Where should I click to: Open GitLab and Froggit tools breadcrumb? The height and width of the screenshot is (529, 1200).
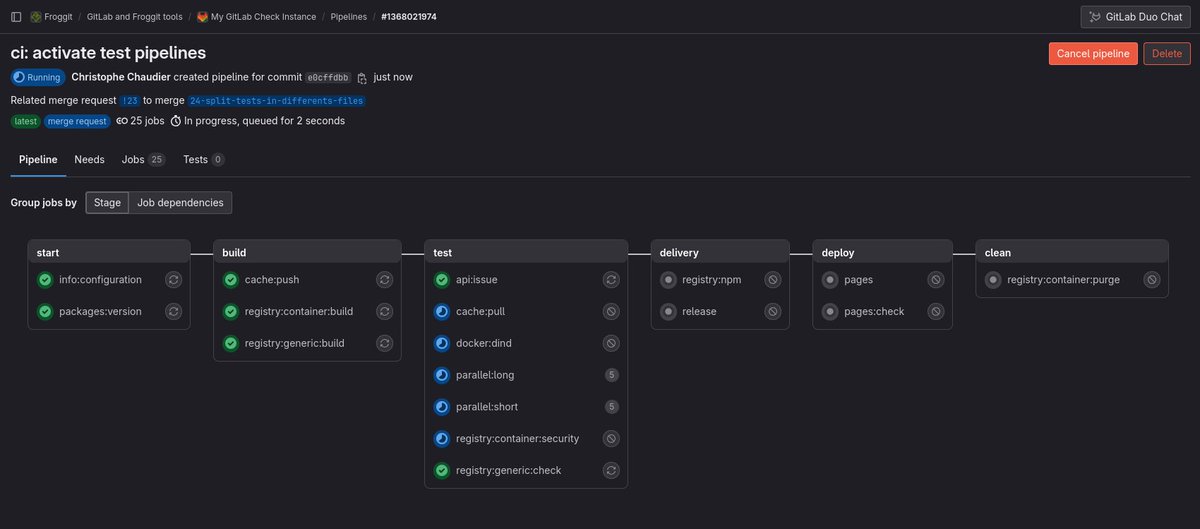pyautogui.click(x=134, y=17)
